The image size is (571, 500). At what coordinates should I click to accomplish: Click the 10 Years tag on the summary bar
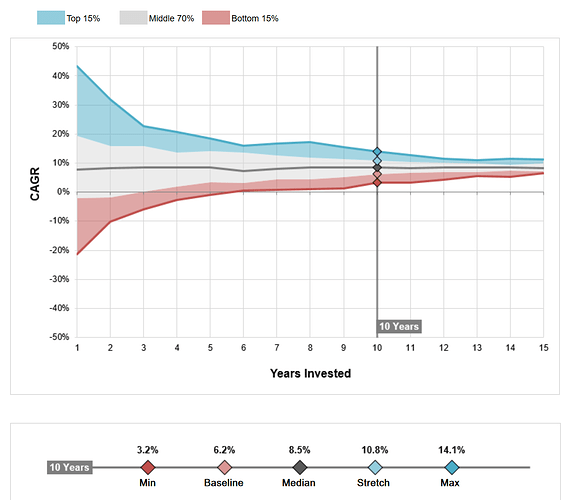70,467
